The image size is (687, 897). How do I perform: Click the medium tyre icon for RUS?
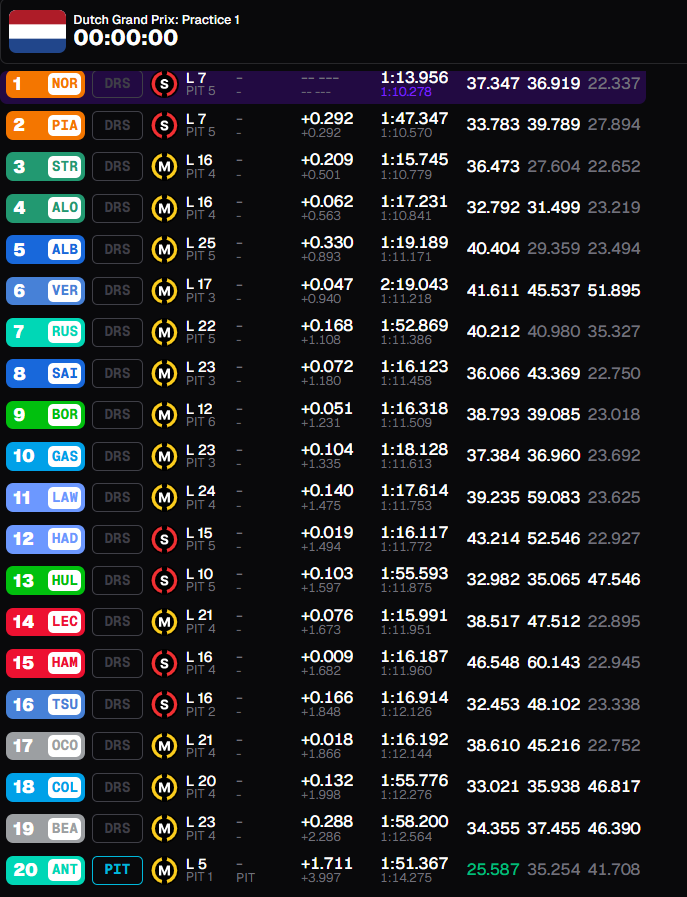(164, 332)
